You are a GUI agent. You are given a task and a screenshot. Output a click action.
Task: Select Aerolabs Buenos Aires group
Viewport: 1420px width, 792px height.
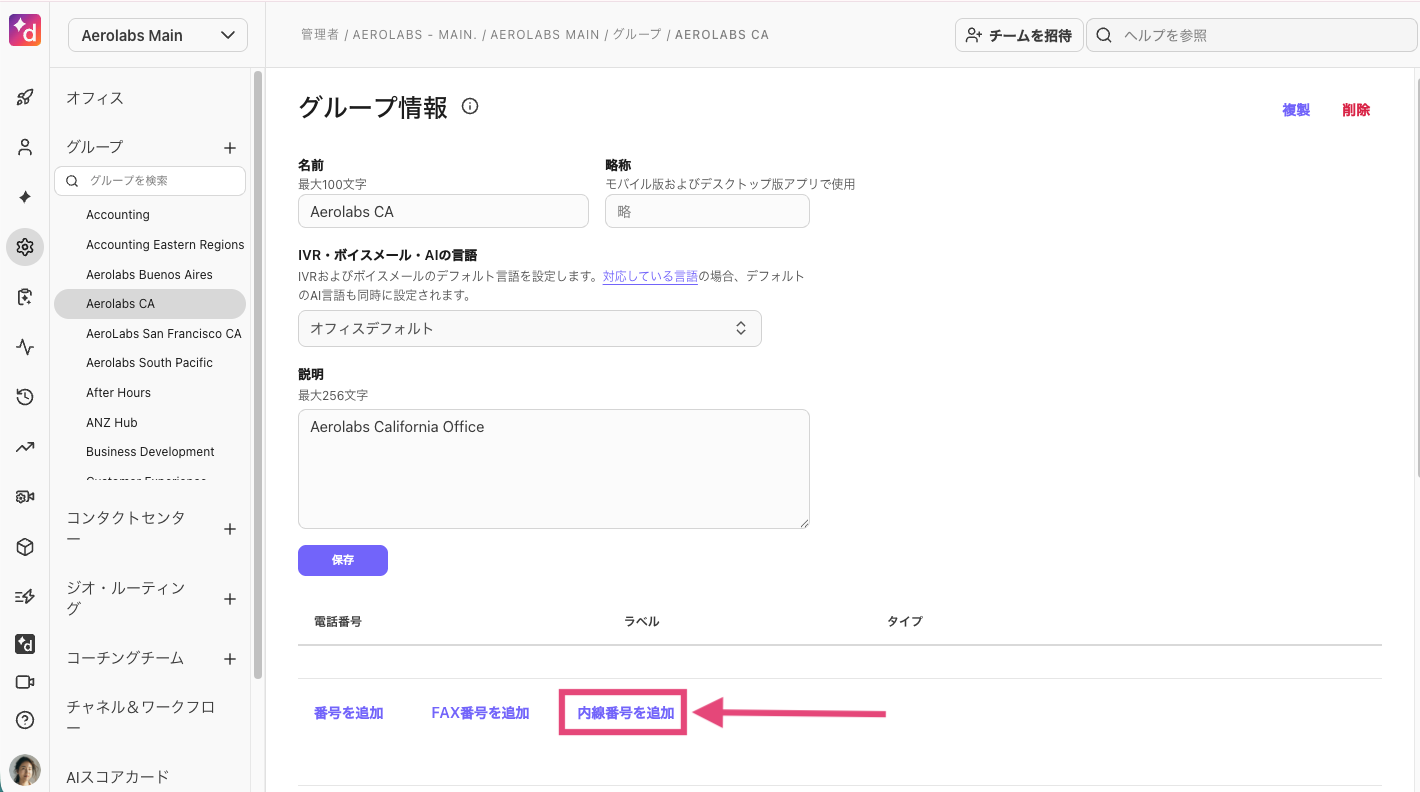pos(149,275)
